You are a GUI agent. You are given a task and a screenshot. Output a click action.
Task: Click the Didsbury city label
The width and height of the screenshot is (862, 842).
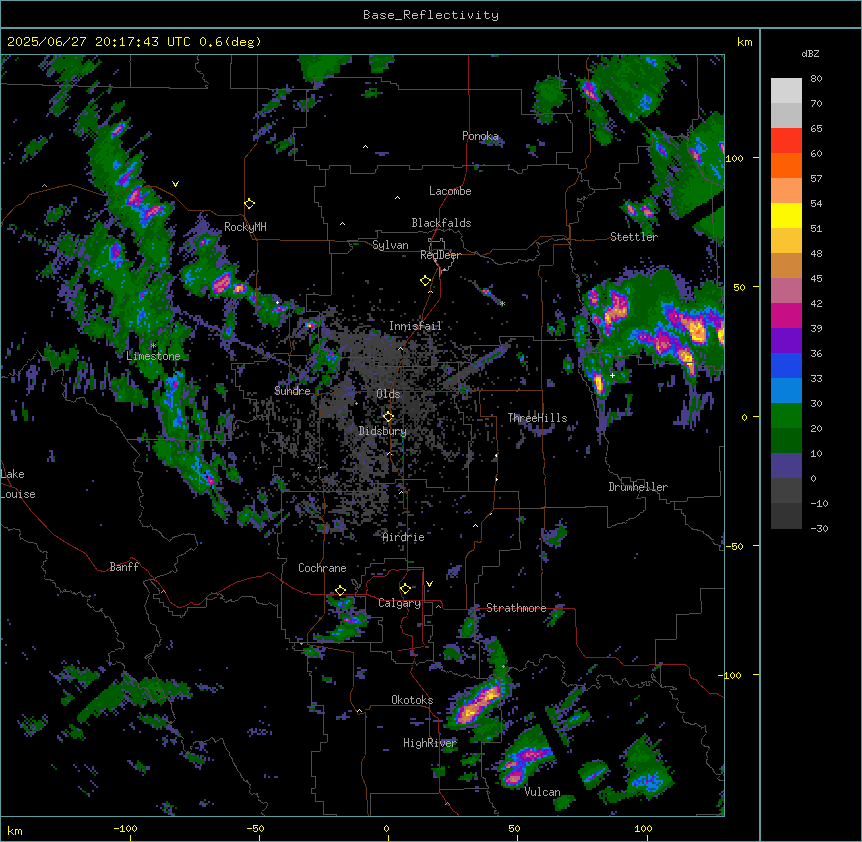383,431
